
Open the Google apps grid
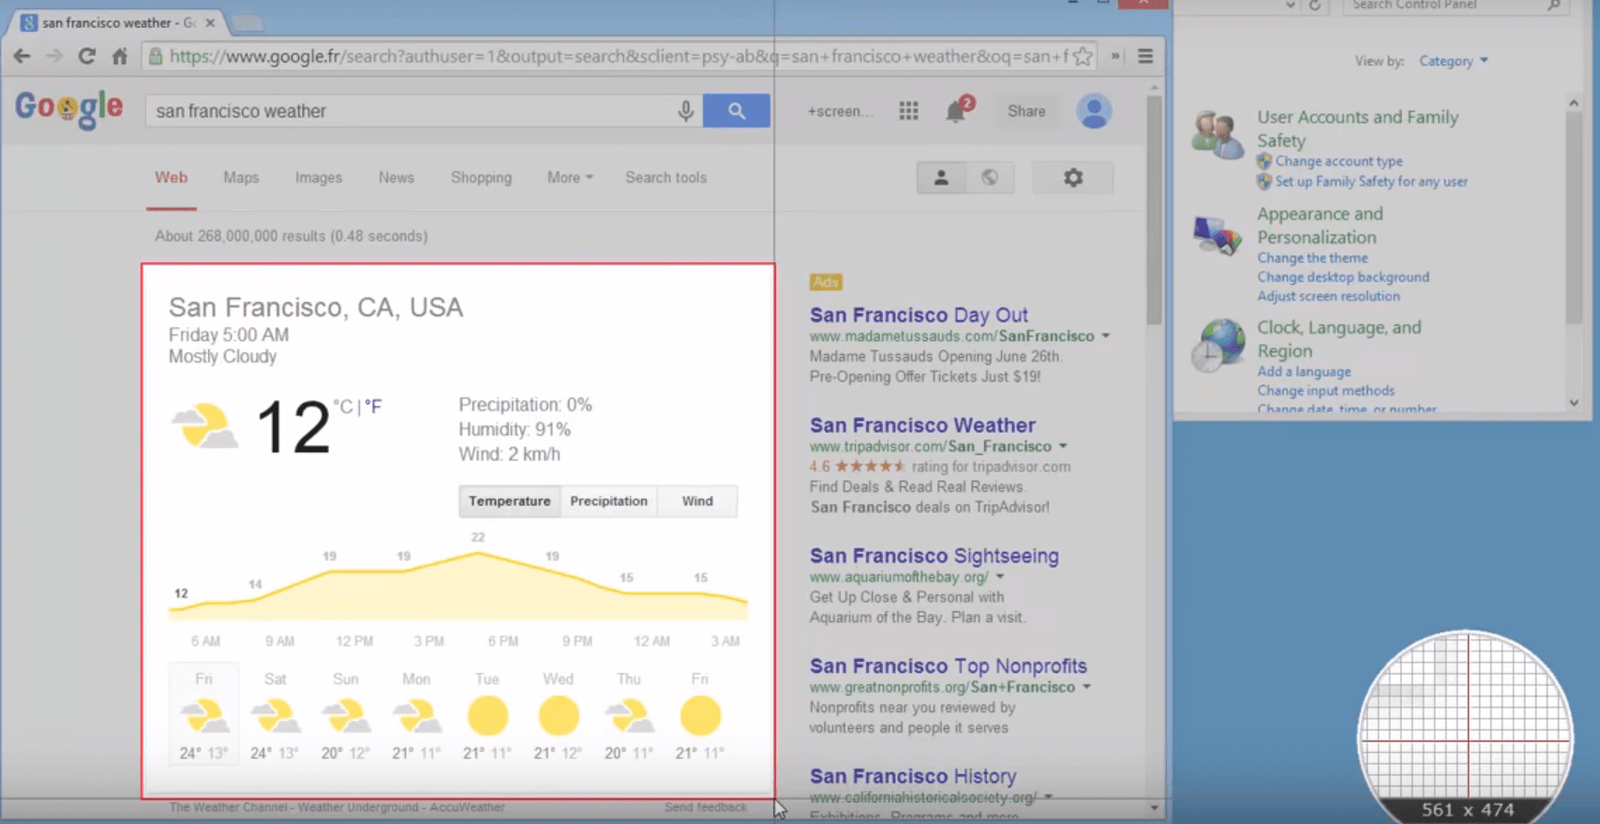[908, 111]
